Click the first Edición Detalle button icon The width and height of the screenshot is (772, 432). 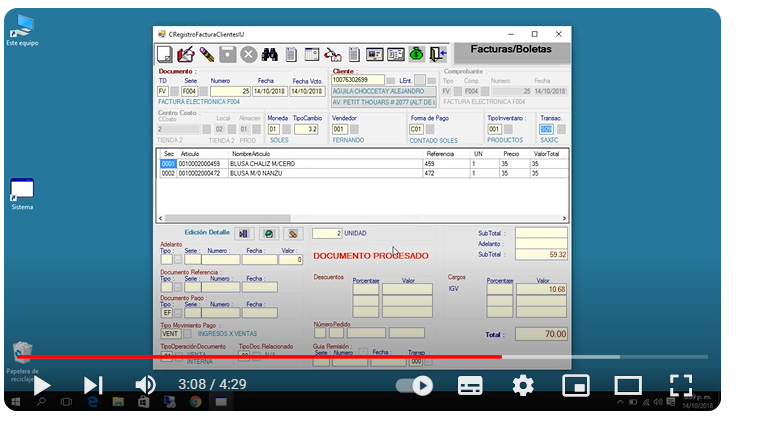(x=244, y=233)
